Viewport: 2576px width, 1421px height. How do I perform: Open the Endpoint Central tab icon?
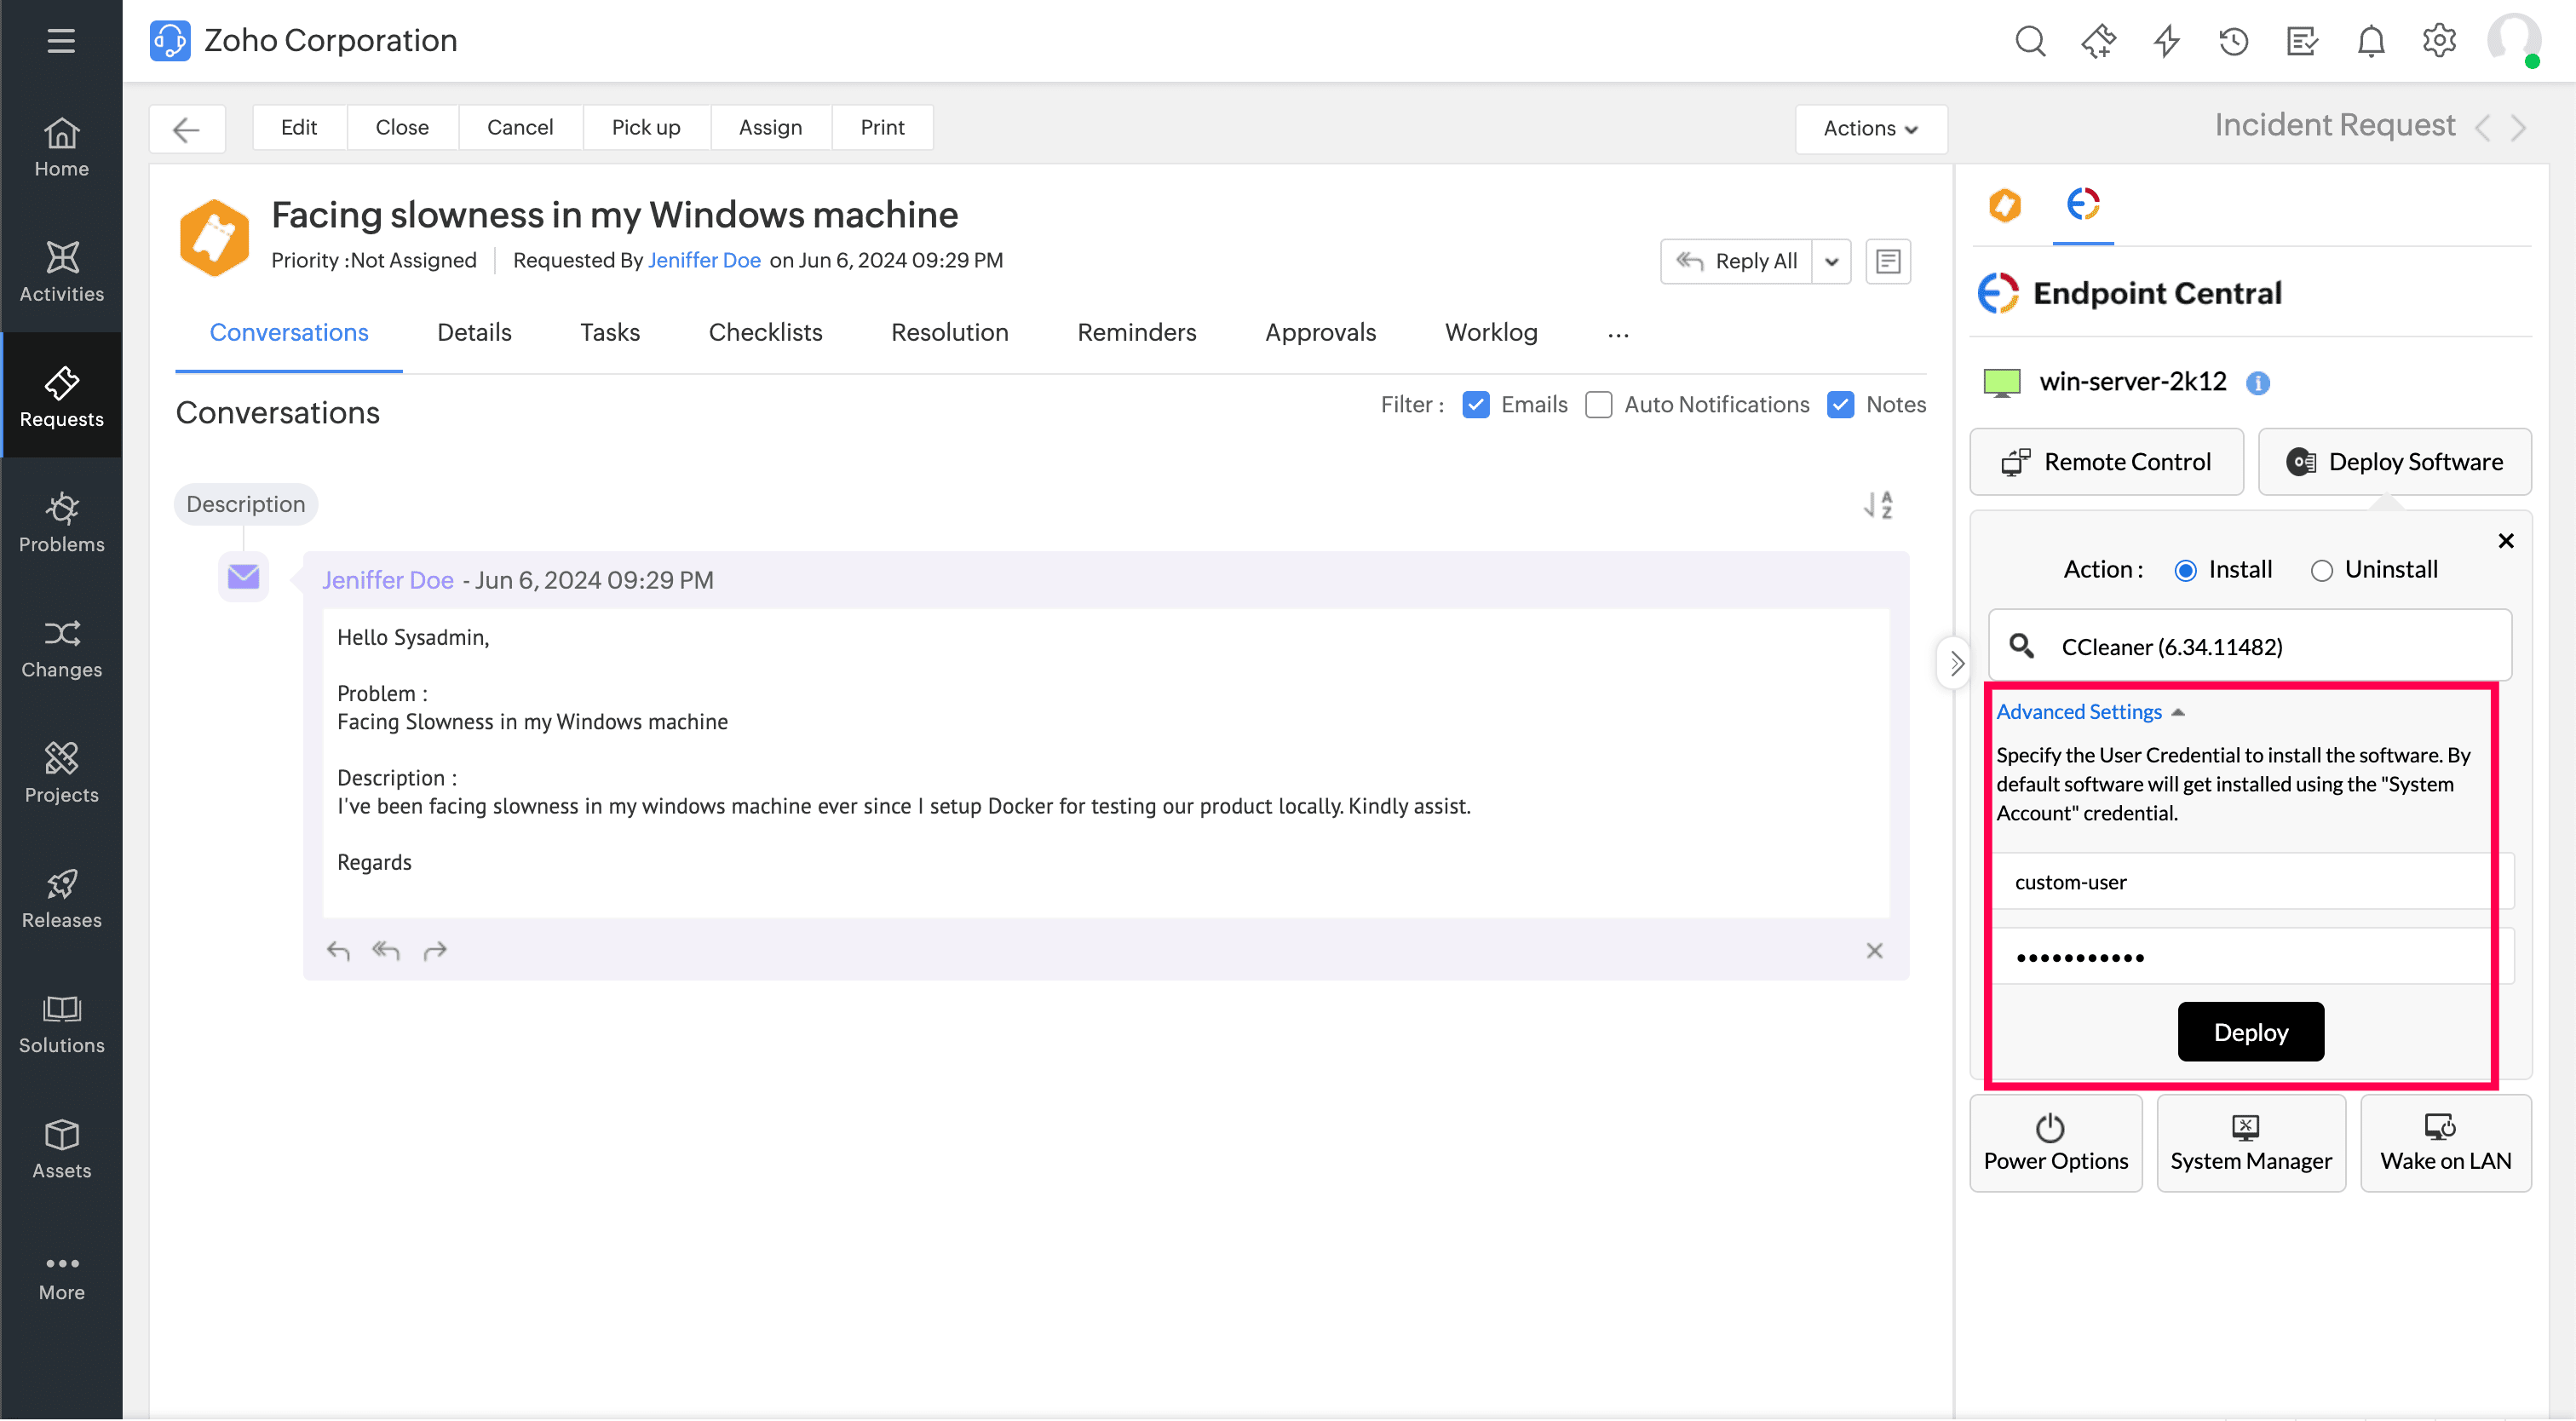pos(2082,205)
